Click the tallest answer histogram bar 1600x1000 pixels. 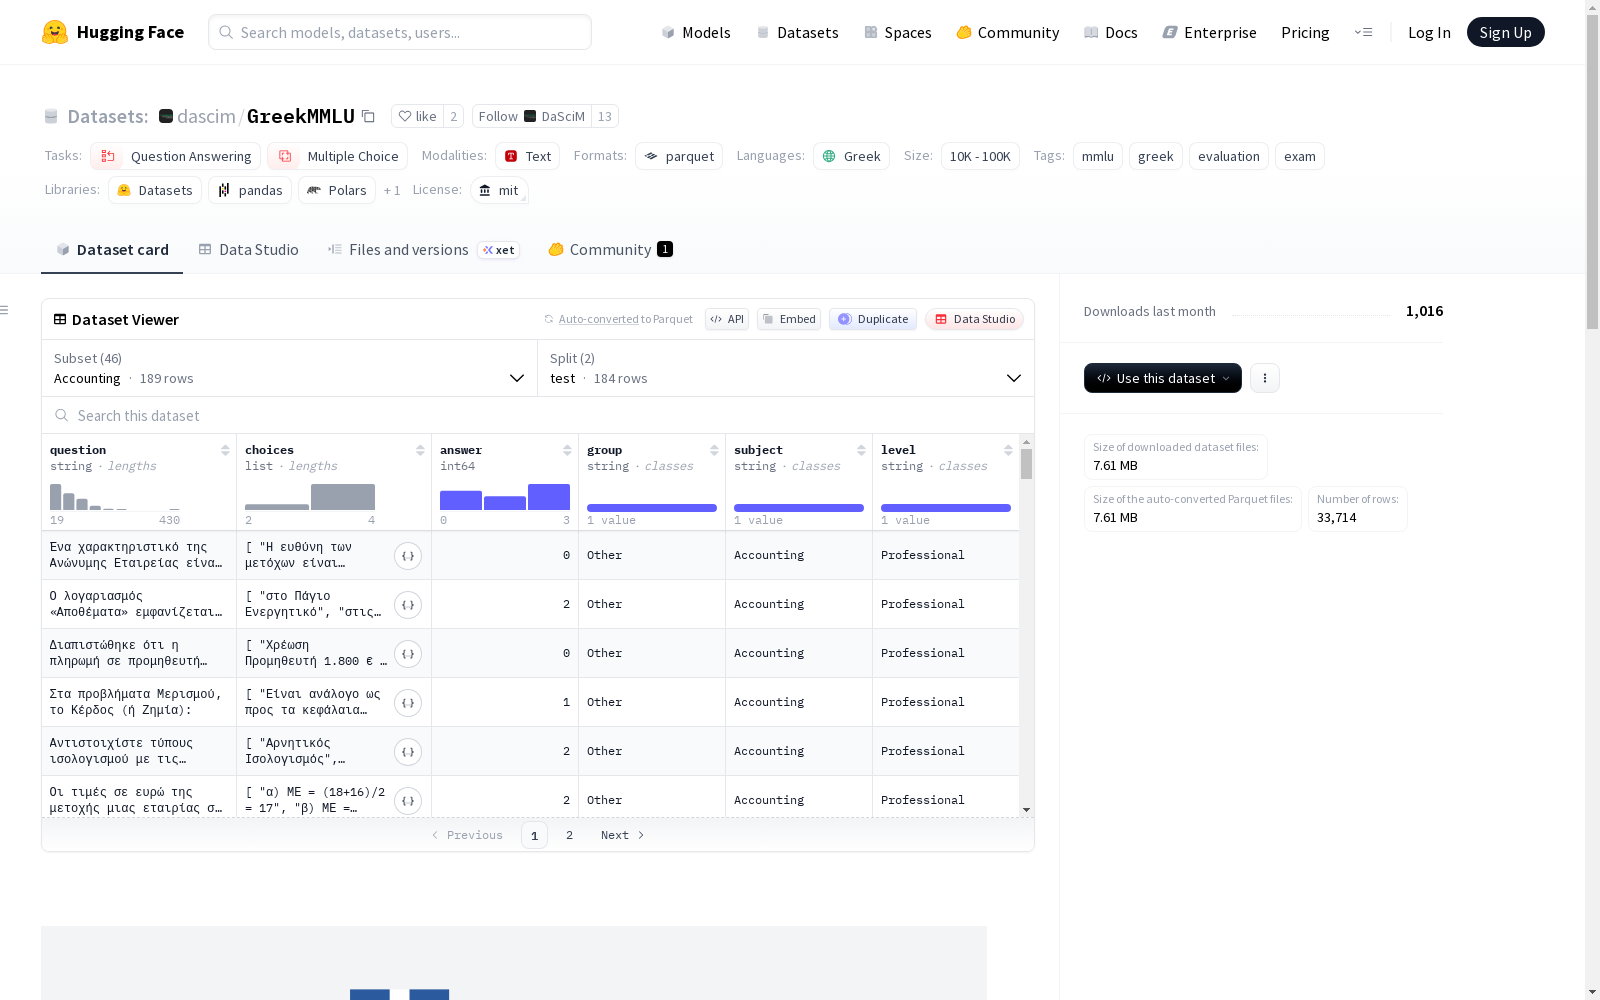pos(549,497)
